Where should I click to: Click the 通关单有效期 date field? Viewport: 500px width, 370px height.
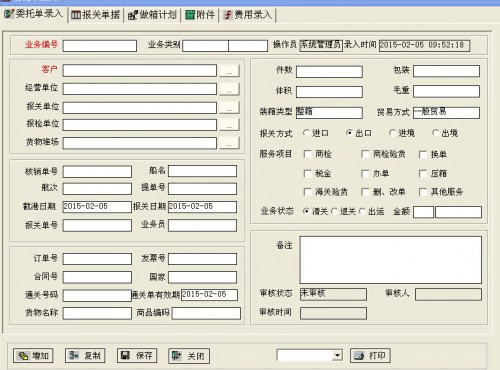[x=209, y=295]
